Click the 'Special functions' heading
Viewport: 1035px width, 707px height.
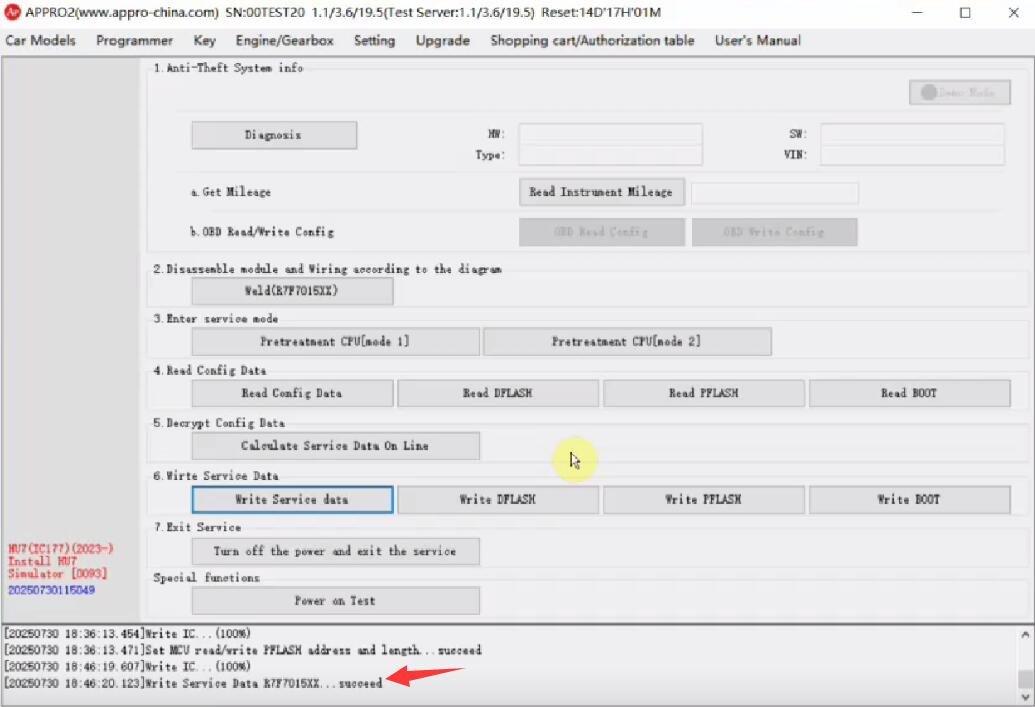pyautogui.click(x=207, y=578)
